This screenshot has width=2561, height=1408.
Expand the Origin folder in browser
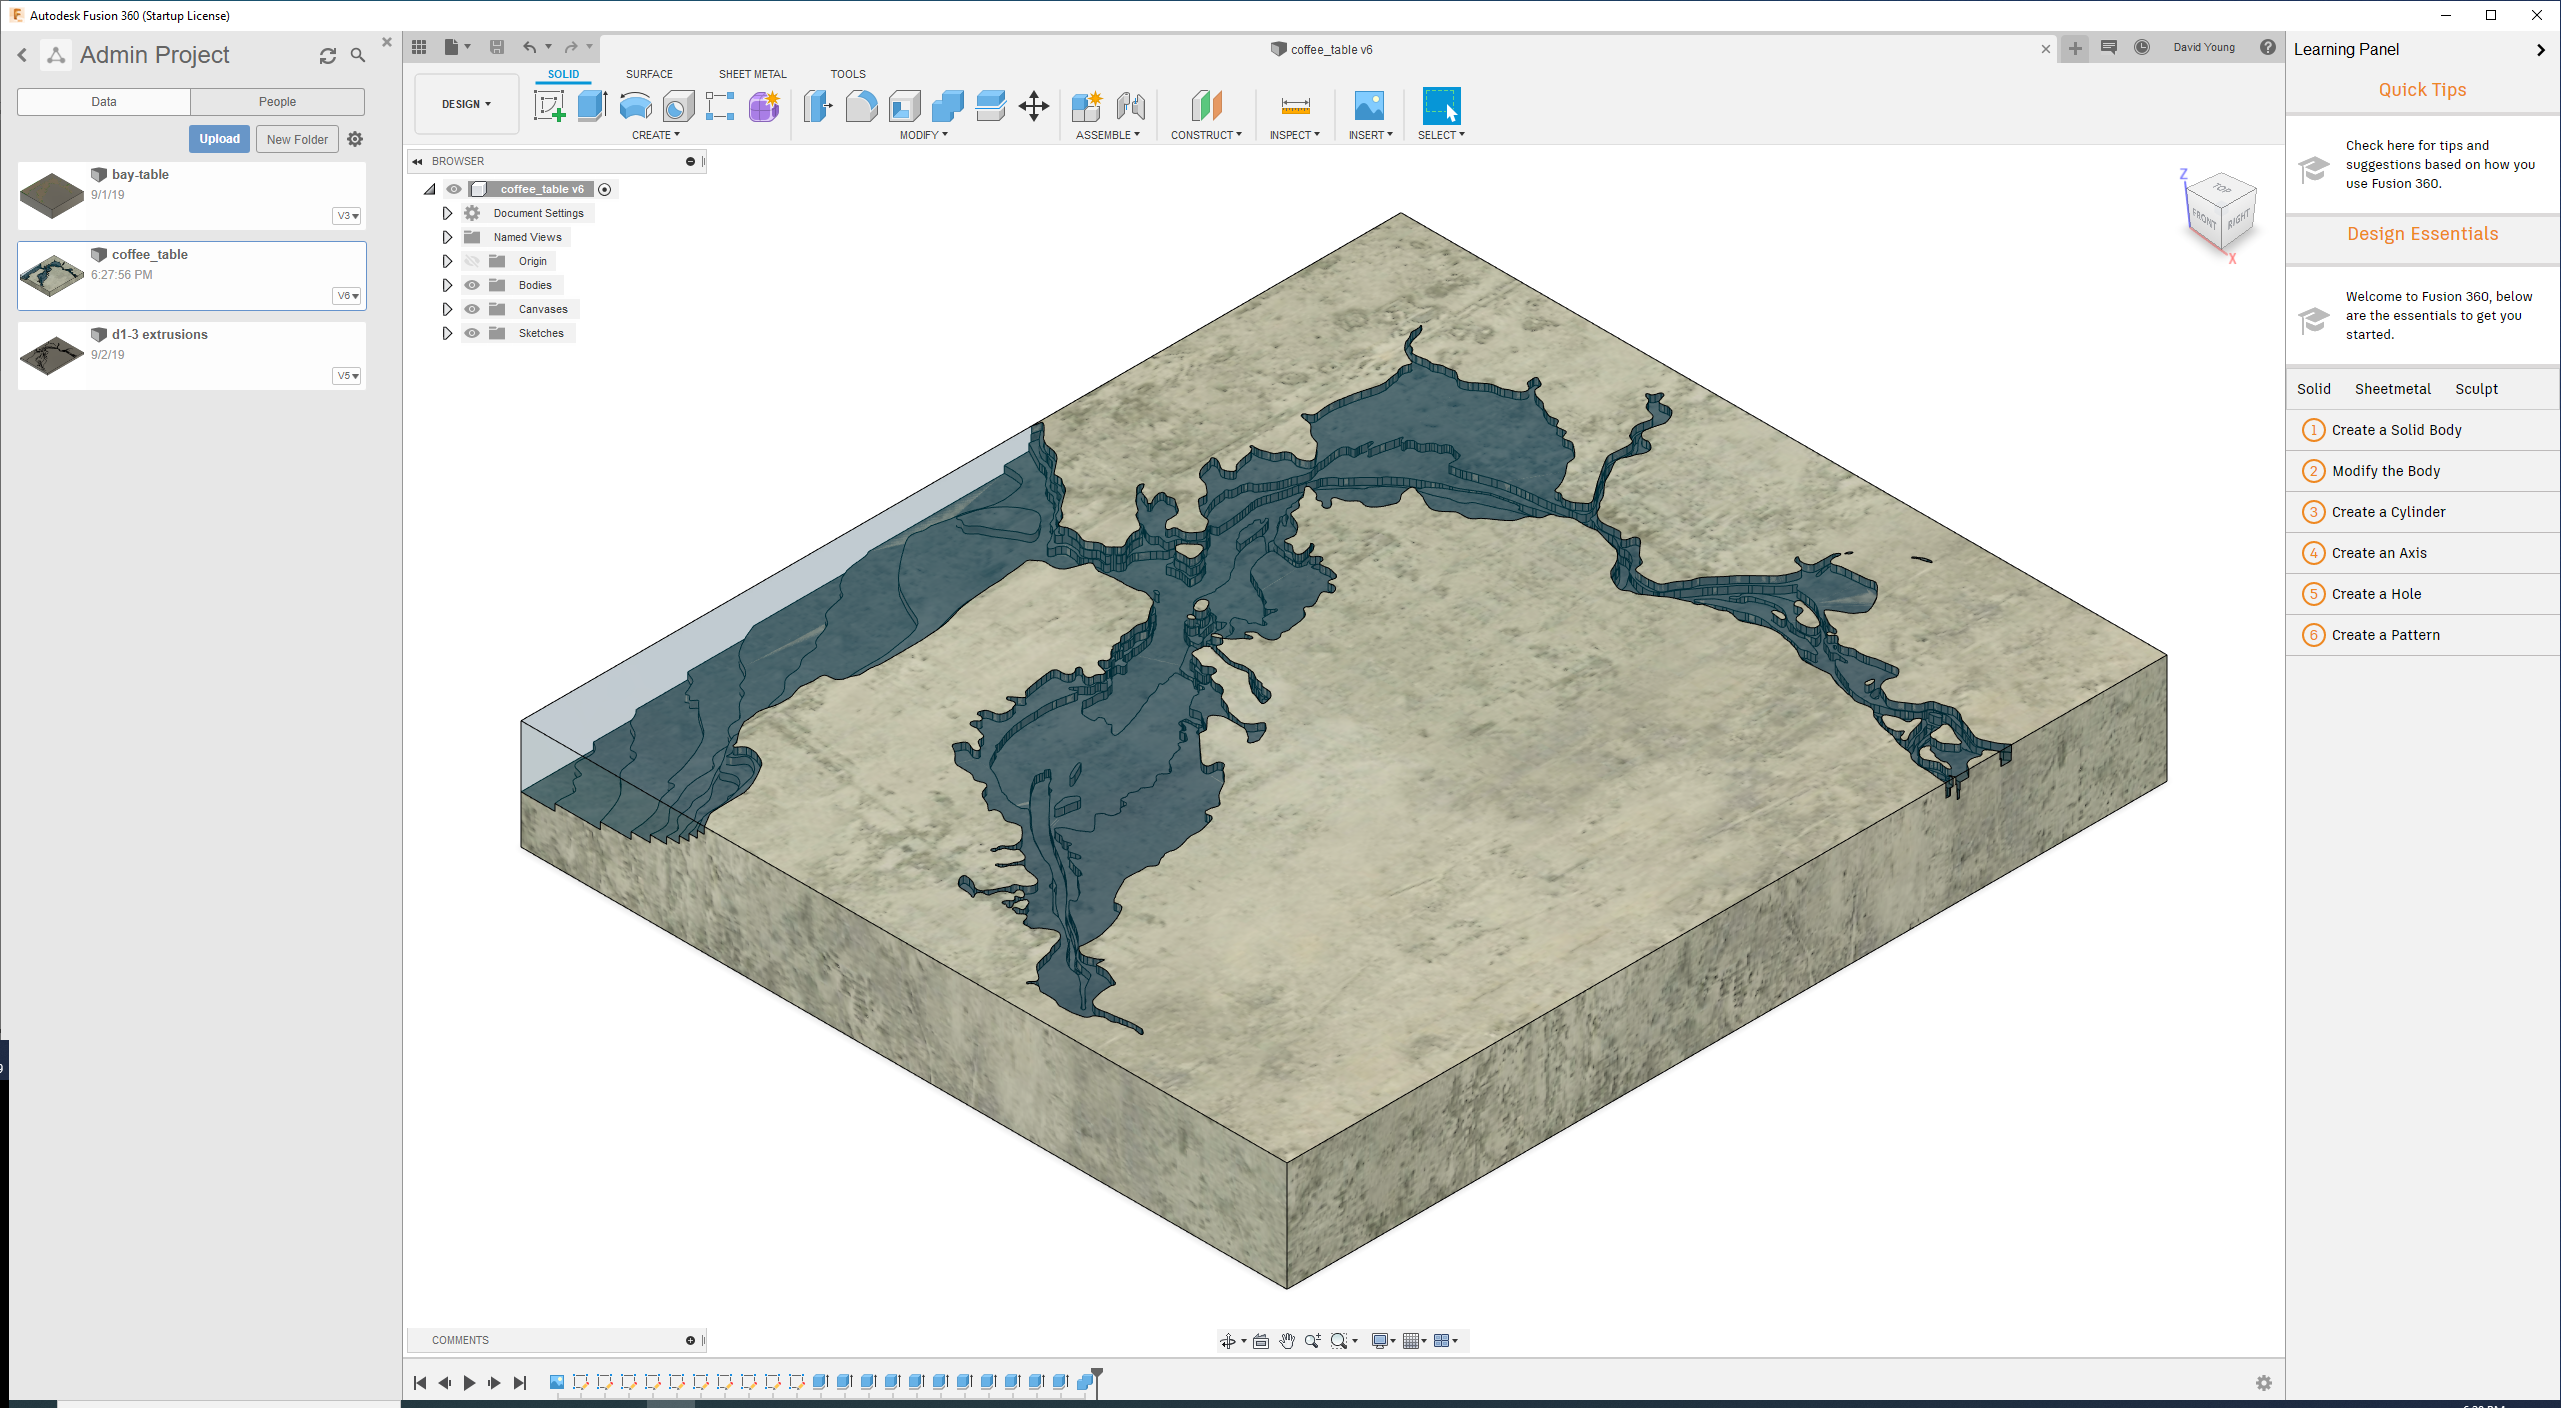(x=447, y=260)
